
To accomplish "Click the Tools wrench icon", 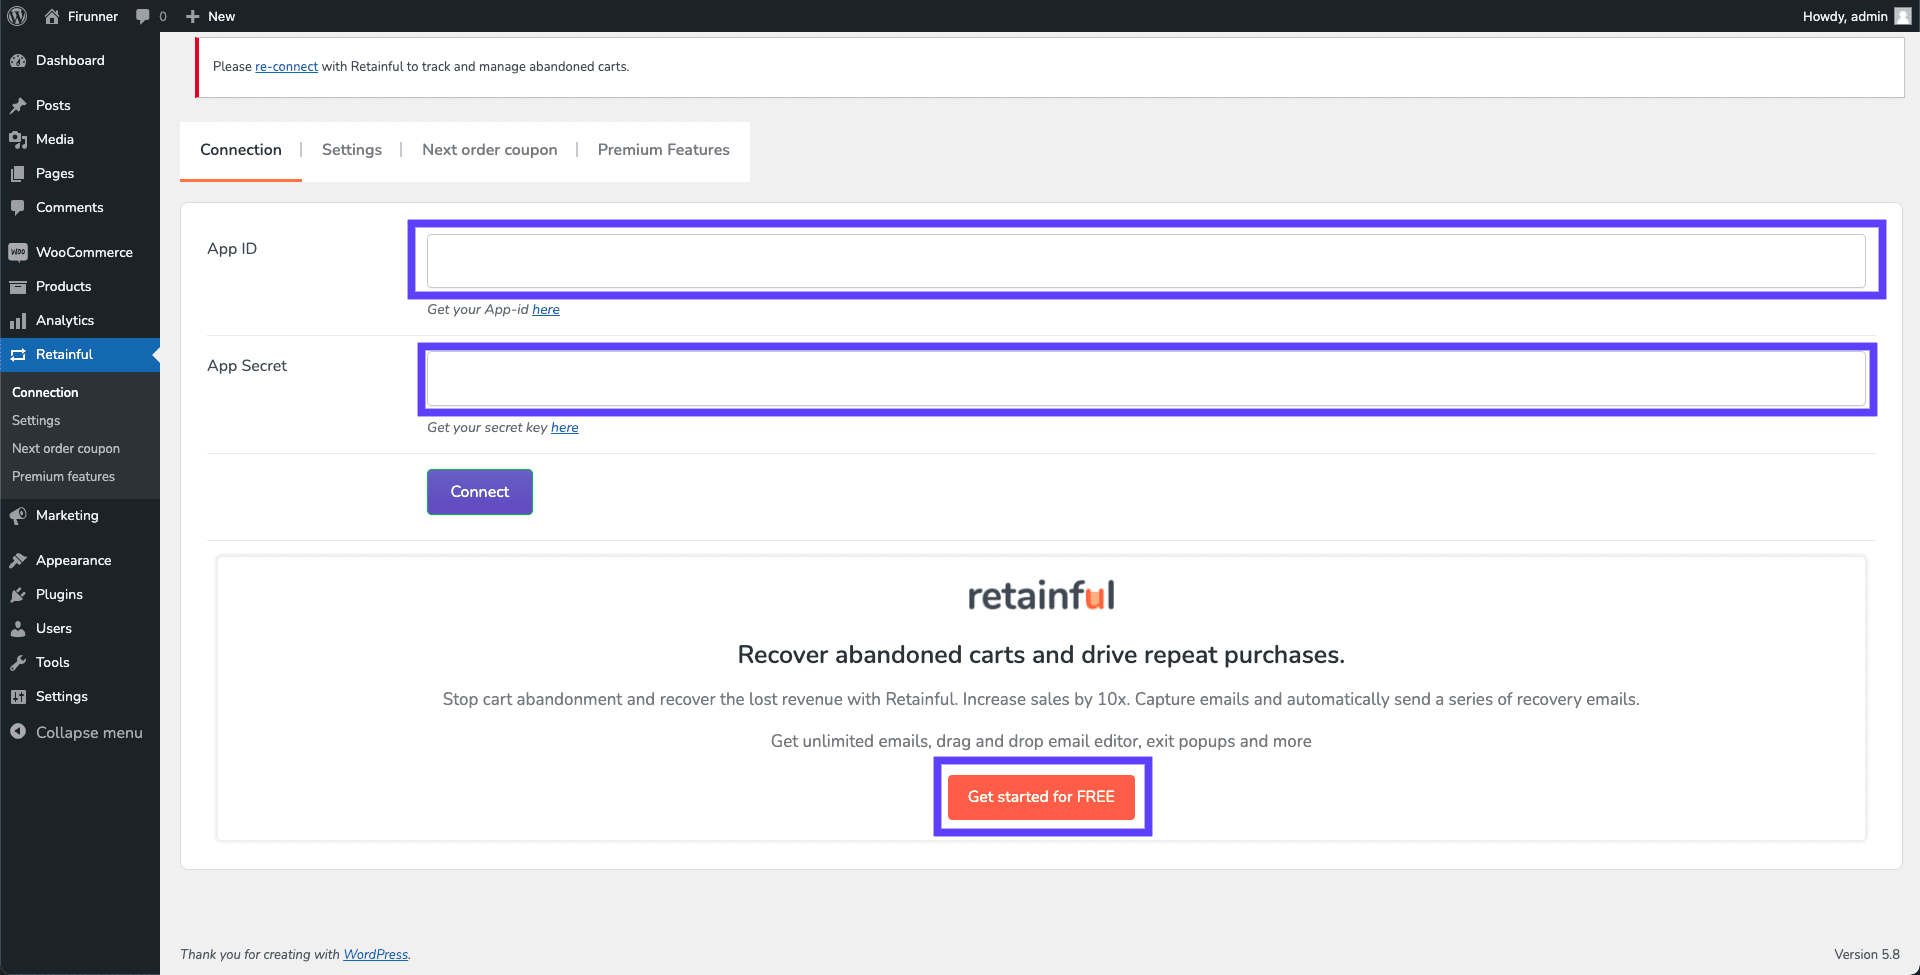I will click(x=18, y=663).
